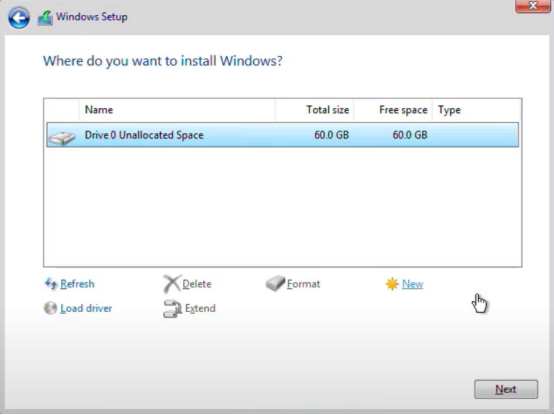
Task: Click the Refresh link text
Action: point(77,284)
